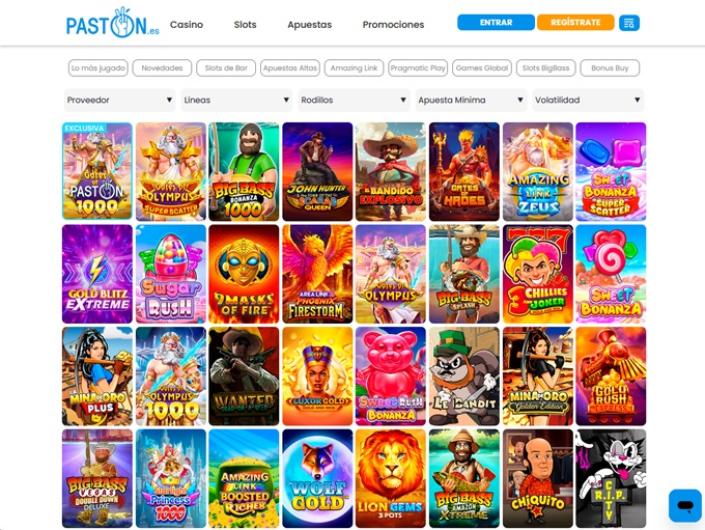Viewport: 705px width, 530px height.
Task: Go to the Casino menu item
Action: click(x=186, y=25)
